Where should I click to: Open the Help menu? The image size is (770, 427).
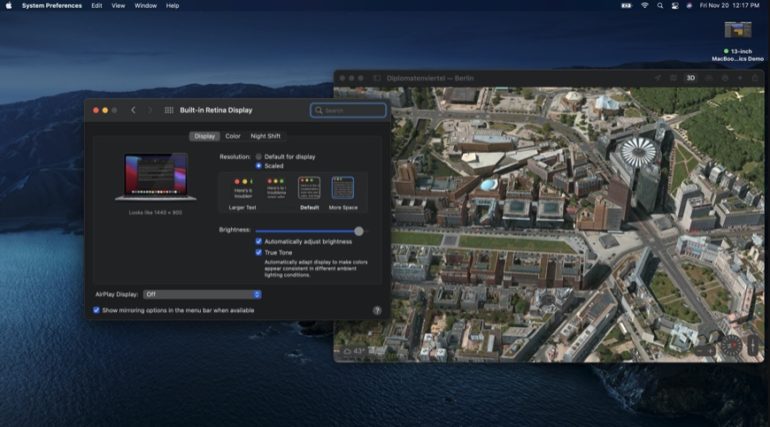[172, 5]
